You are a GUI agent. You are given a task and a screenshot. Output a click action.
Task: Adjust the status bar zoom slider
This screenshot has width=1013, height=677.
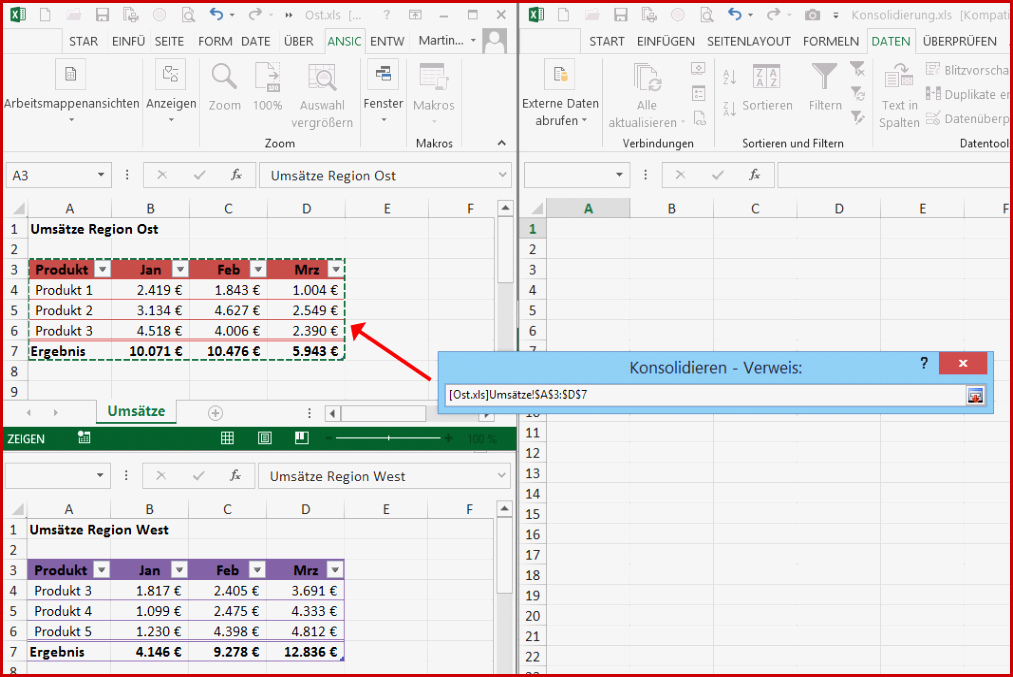tap(388, 438)
